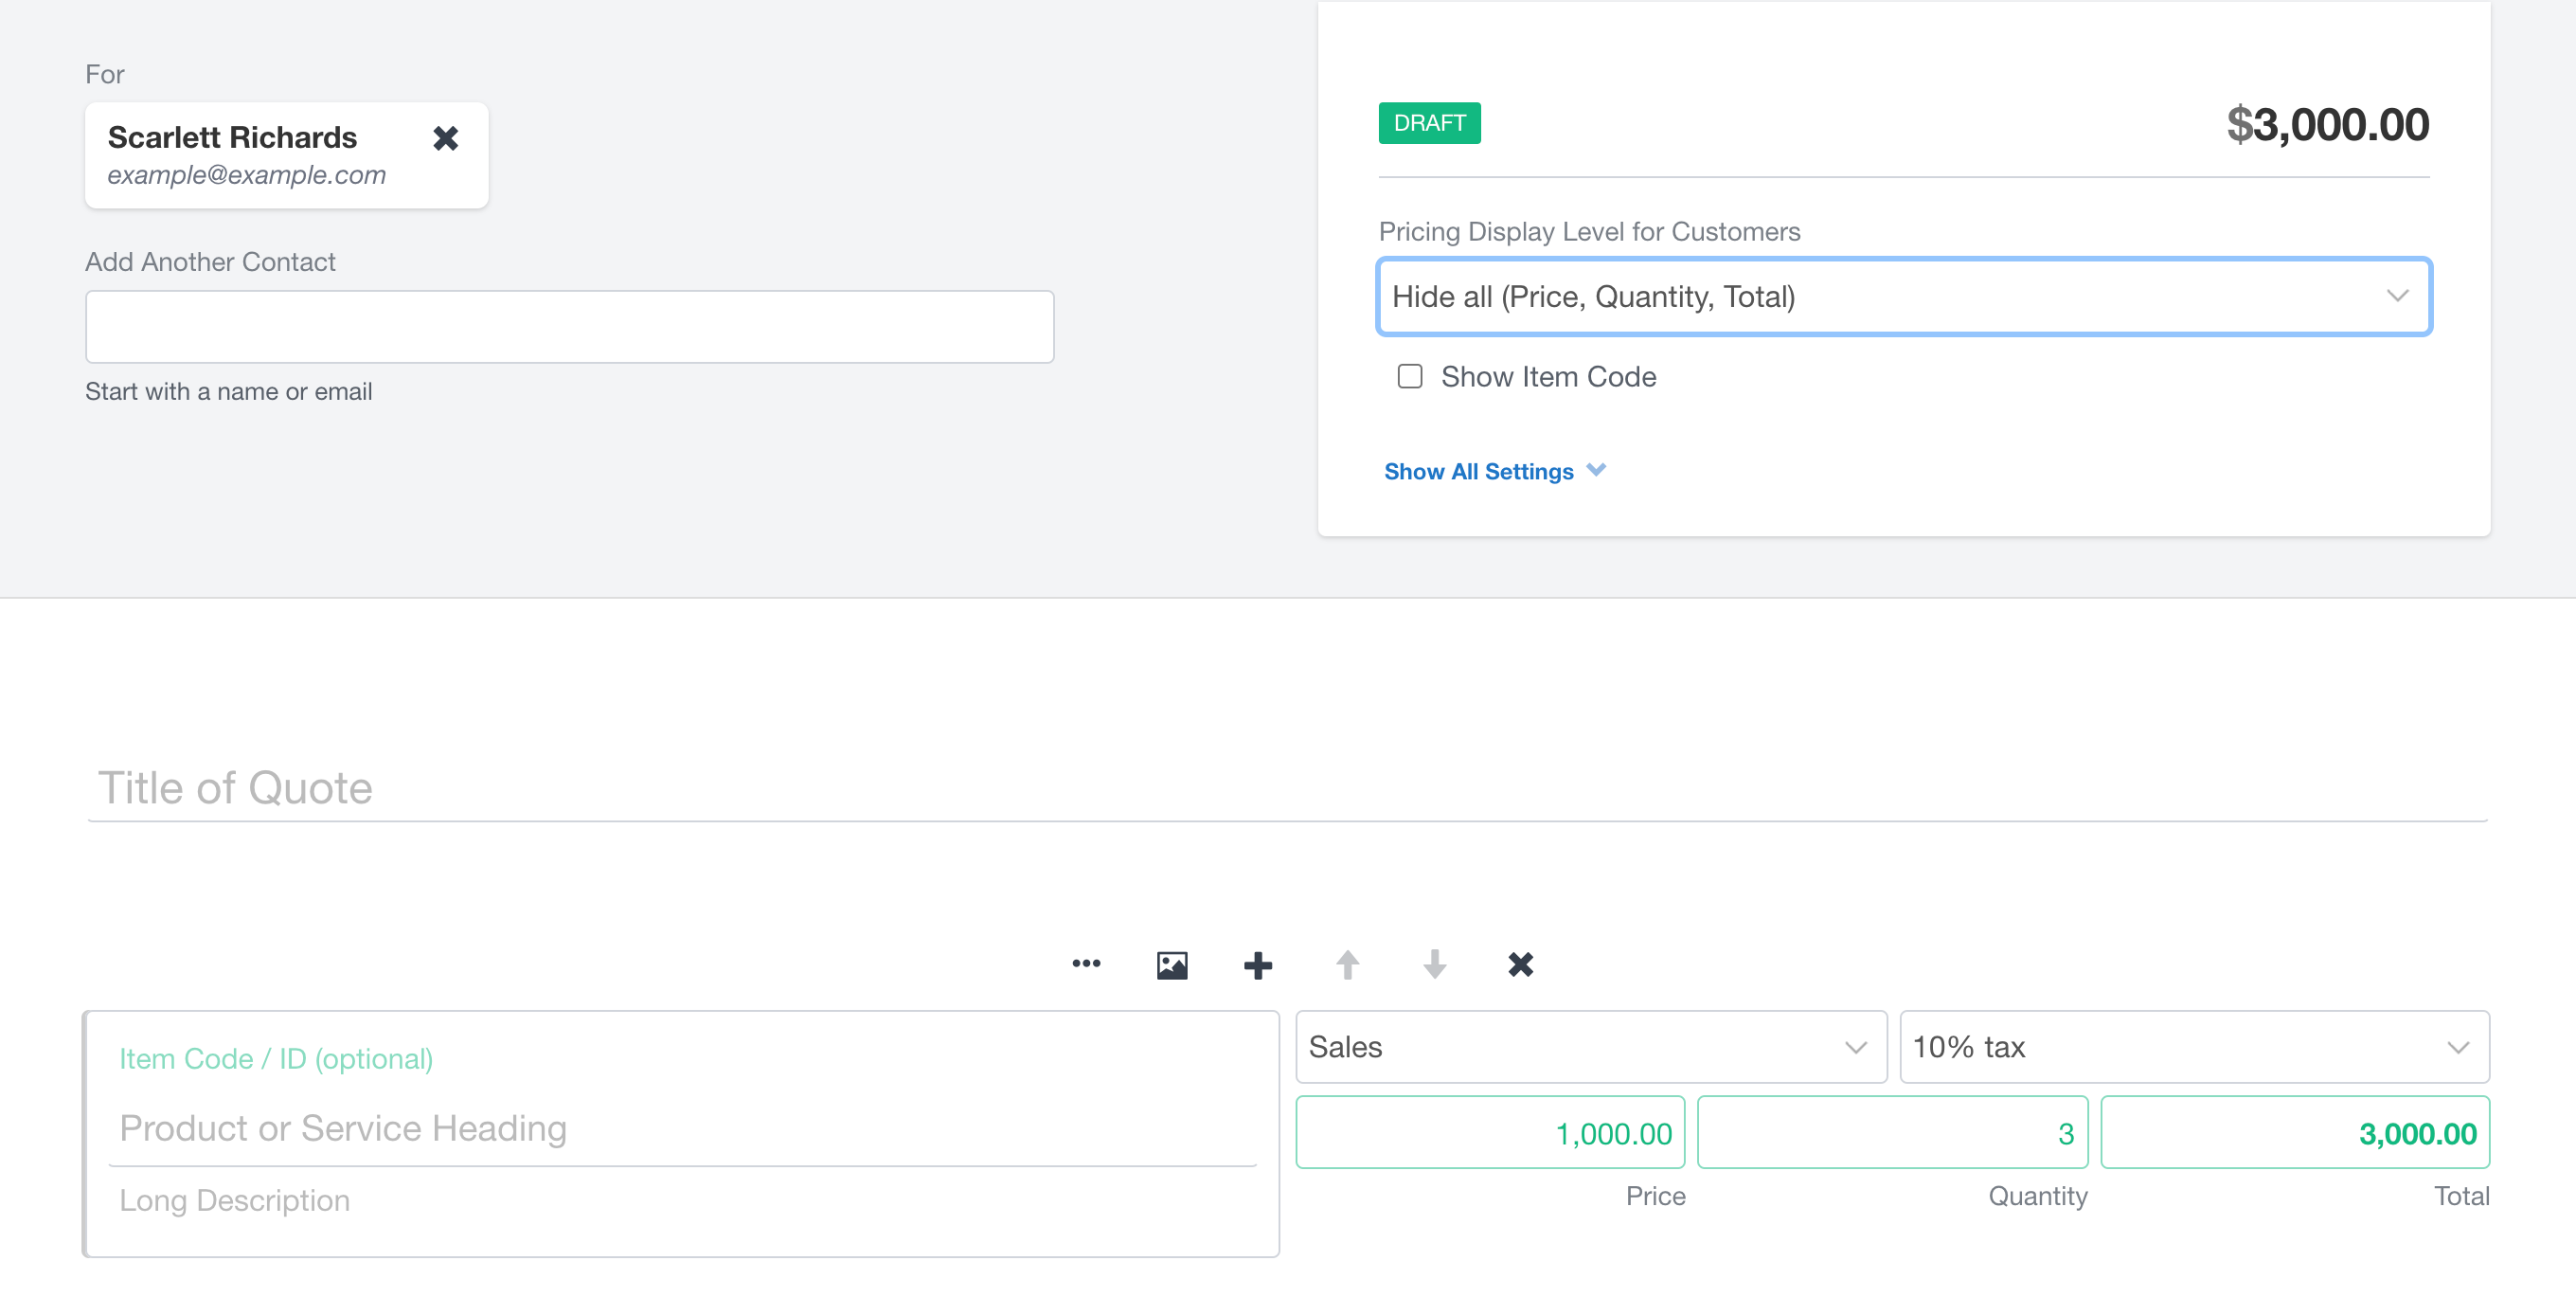Click the Item Code / ID field
2576x1315 pixels.
pos(682,1059)
